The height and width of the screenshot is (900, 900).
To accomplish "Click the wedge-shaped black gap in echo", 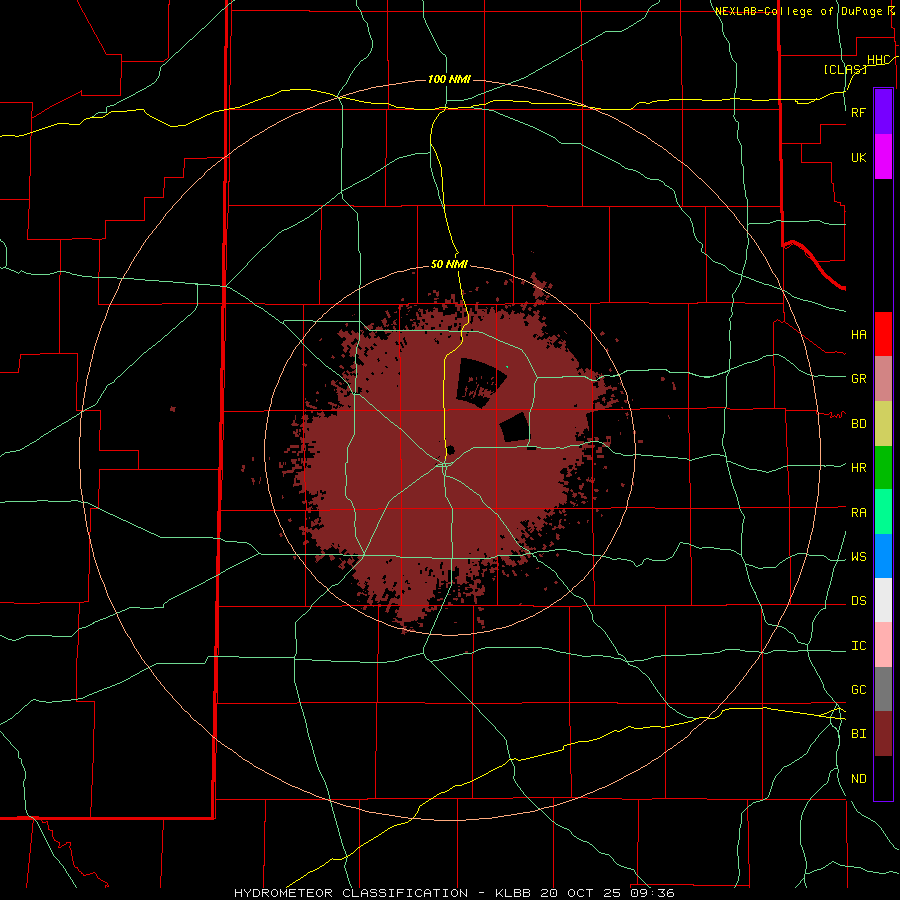I will pos(480,382).
